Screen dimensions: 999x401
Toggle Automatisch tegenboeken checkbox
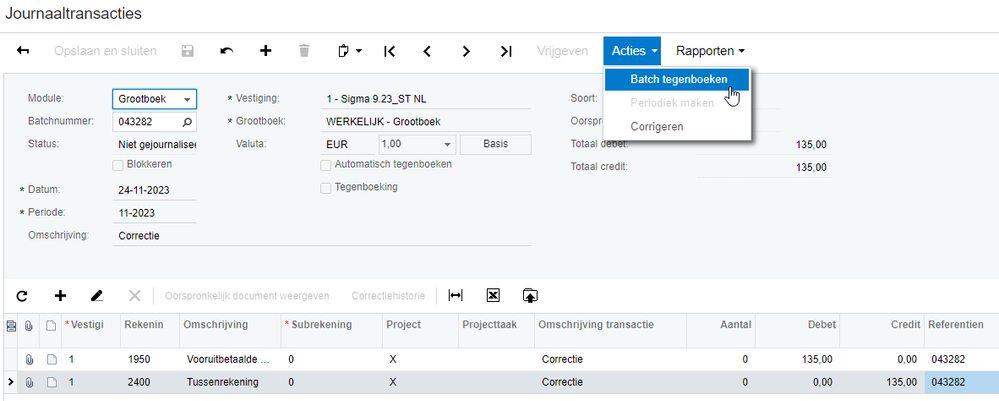click(326, 165)
